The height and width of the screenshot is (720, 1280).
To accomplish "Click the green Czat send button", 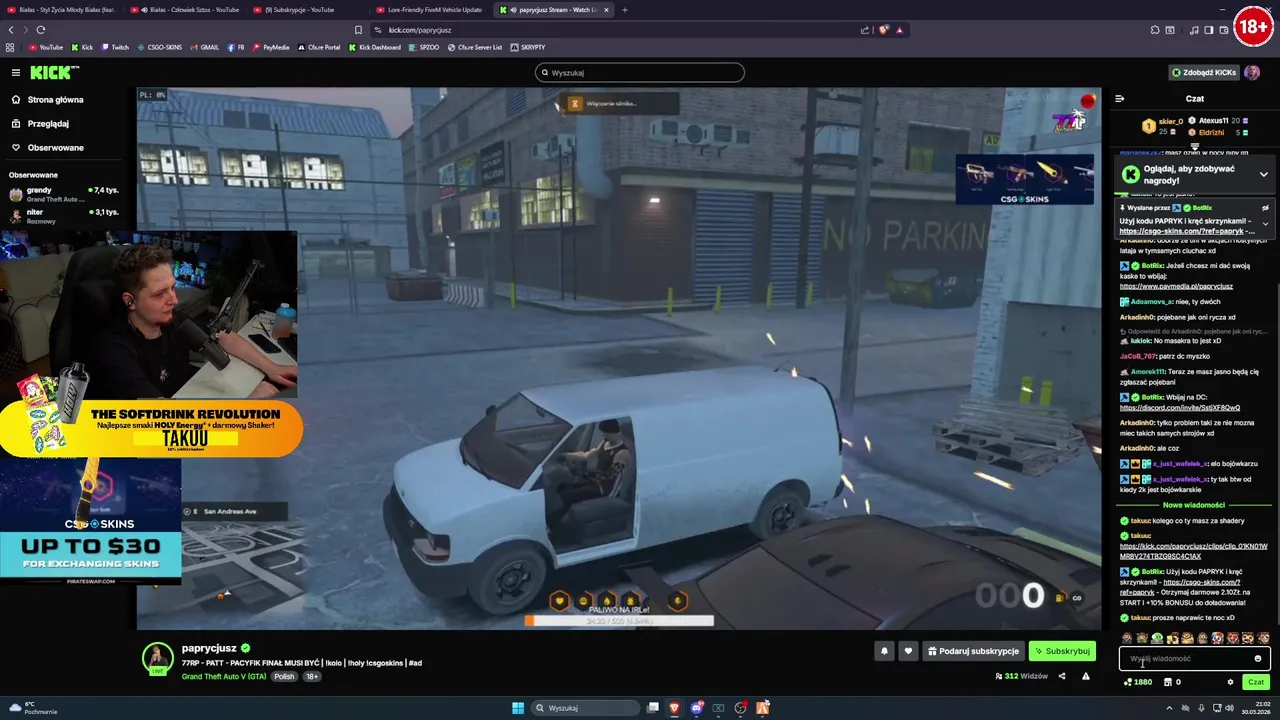I will tap(1256, 682).
